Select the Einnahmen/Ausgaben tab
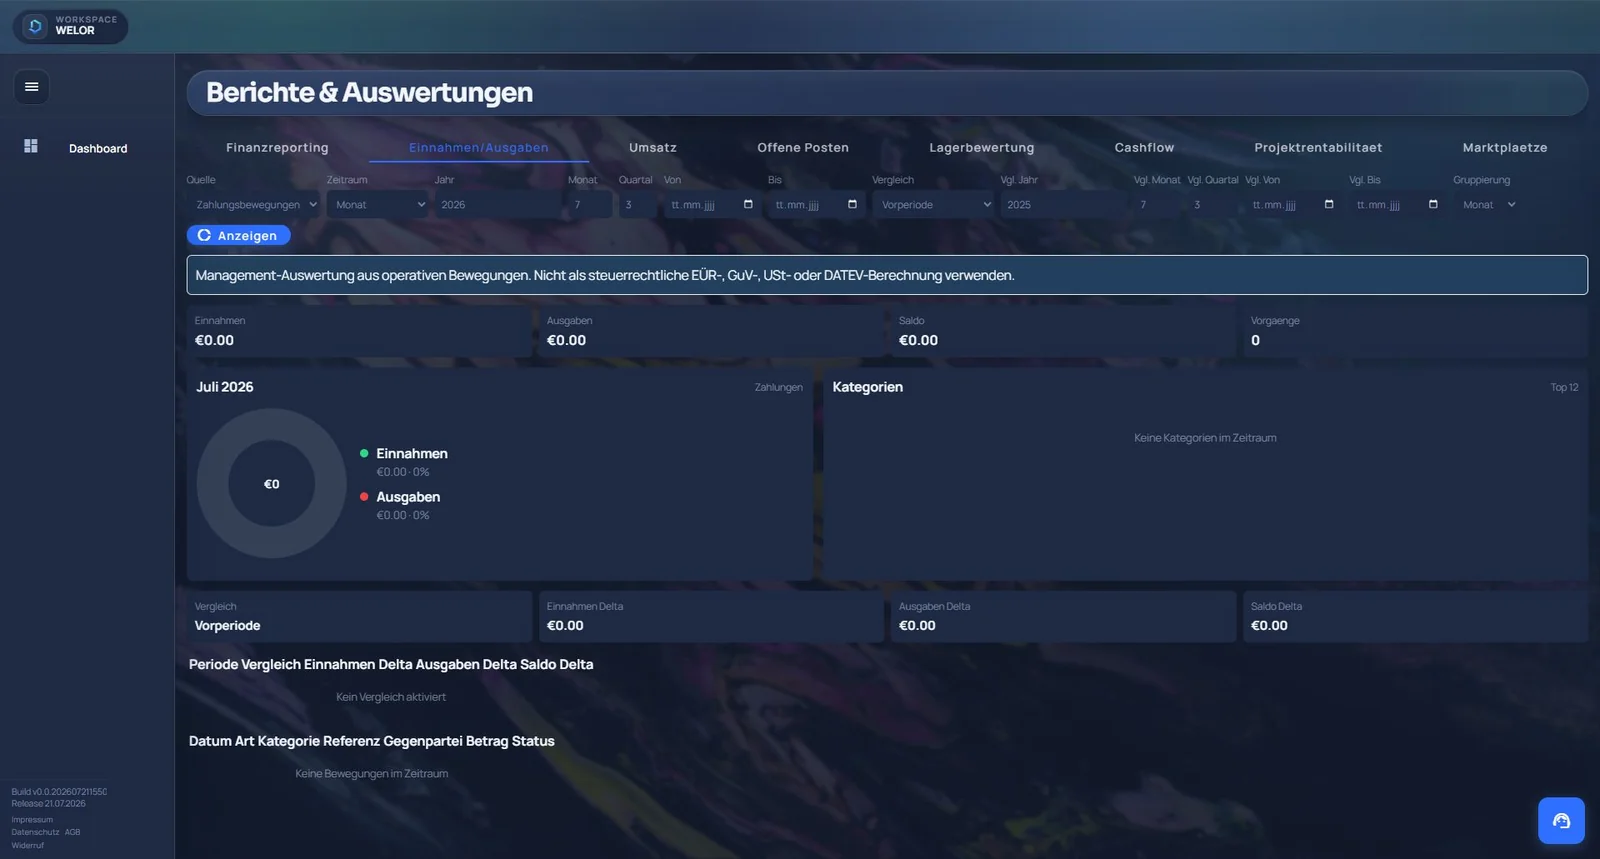1600x859 pixels. 479,148
